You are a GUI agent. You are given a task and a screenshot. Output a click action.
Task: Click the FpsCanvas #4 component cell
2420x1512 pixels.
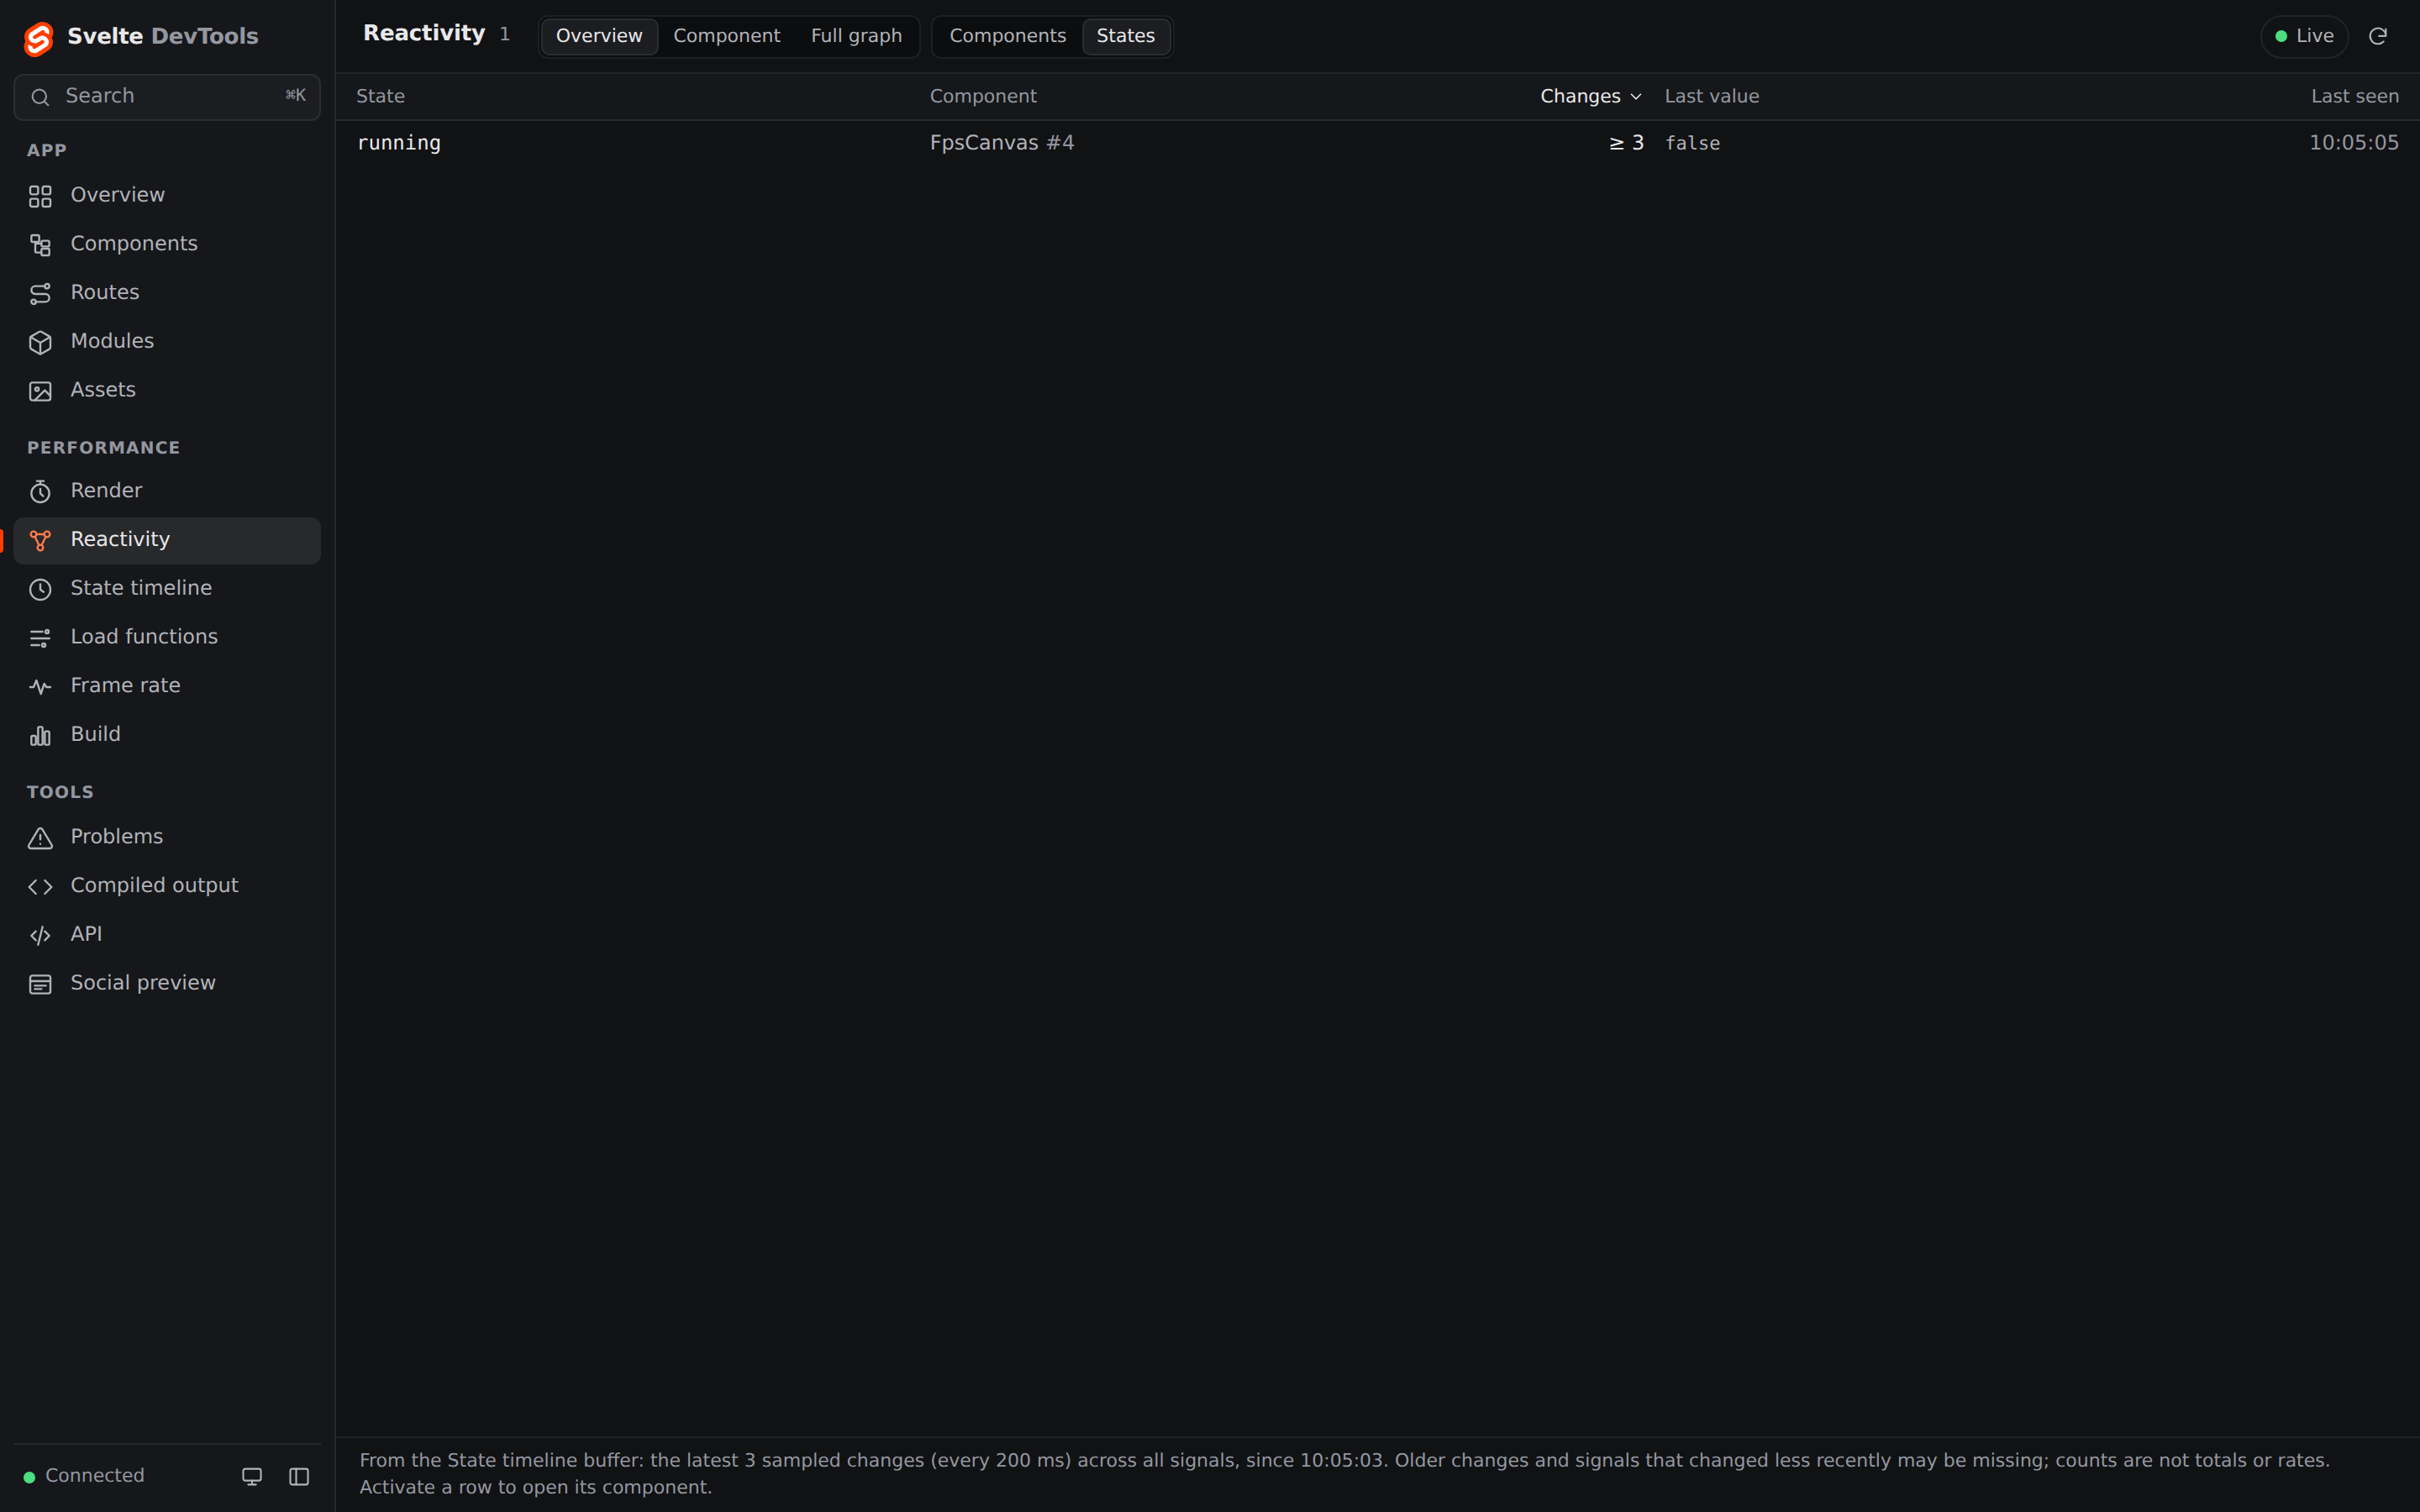1002,143
